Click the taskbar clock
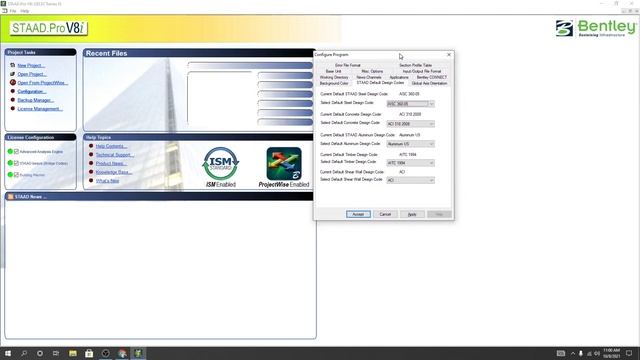The image size is (640, 360). (611, 353)
